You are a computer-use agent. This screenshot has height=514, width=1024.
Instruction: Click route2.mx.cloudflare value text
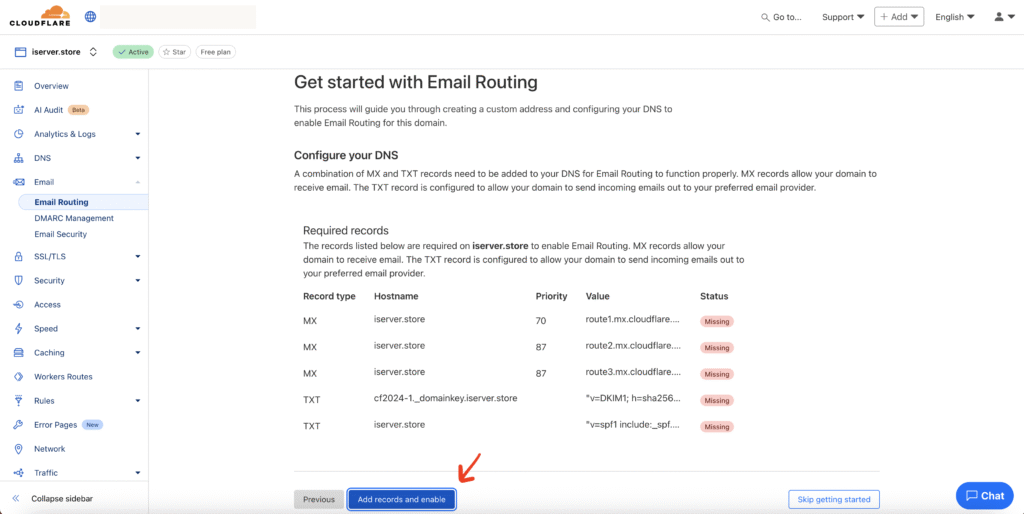coord(633,346)
